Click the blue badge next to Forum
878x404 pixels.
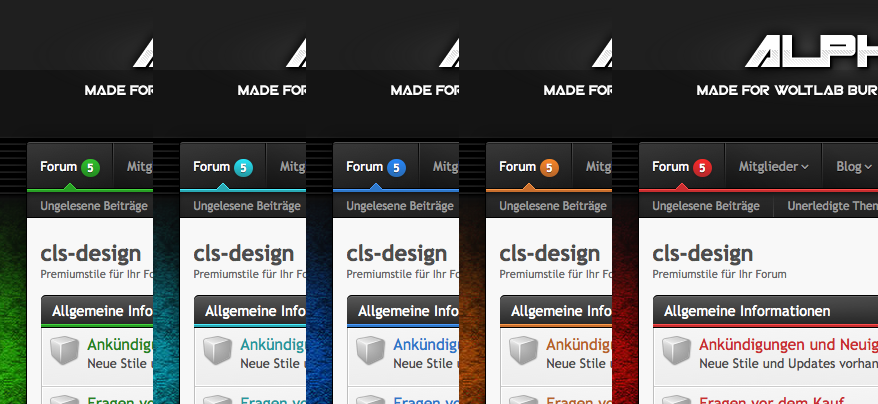[x=397, y=168]
